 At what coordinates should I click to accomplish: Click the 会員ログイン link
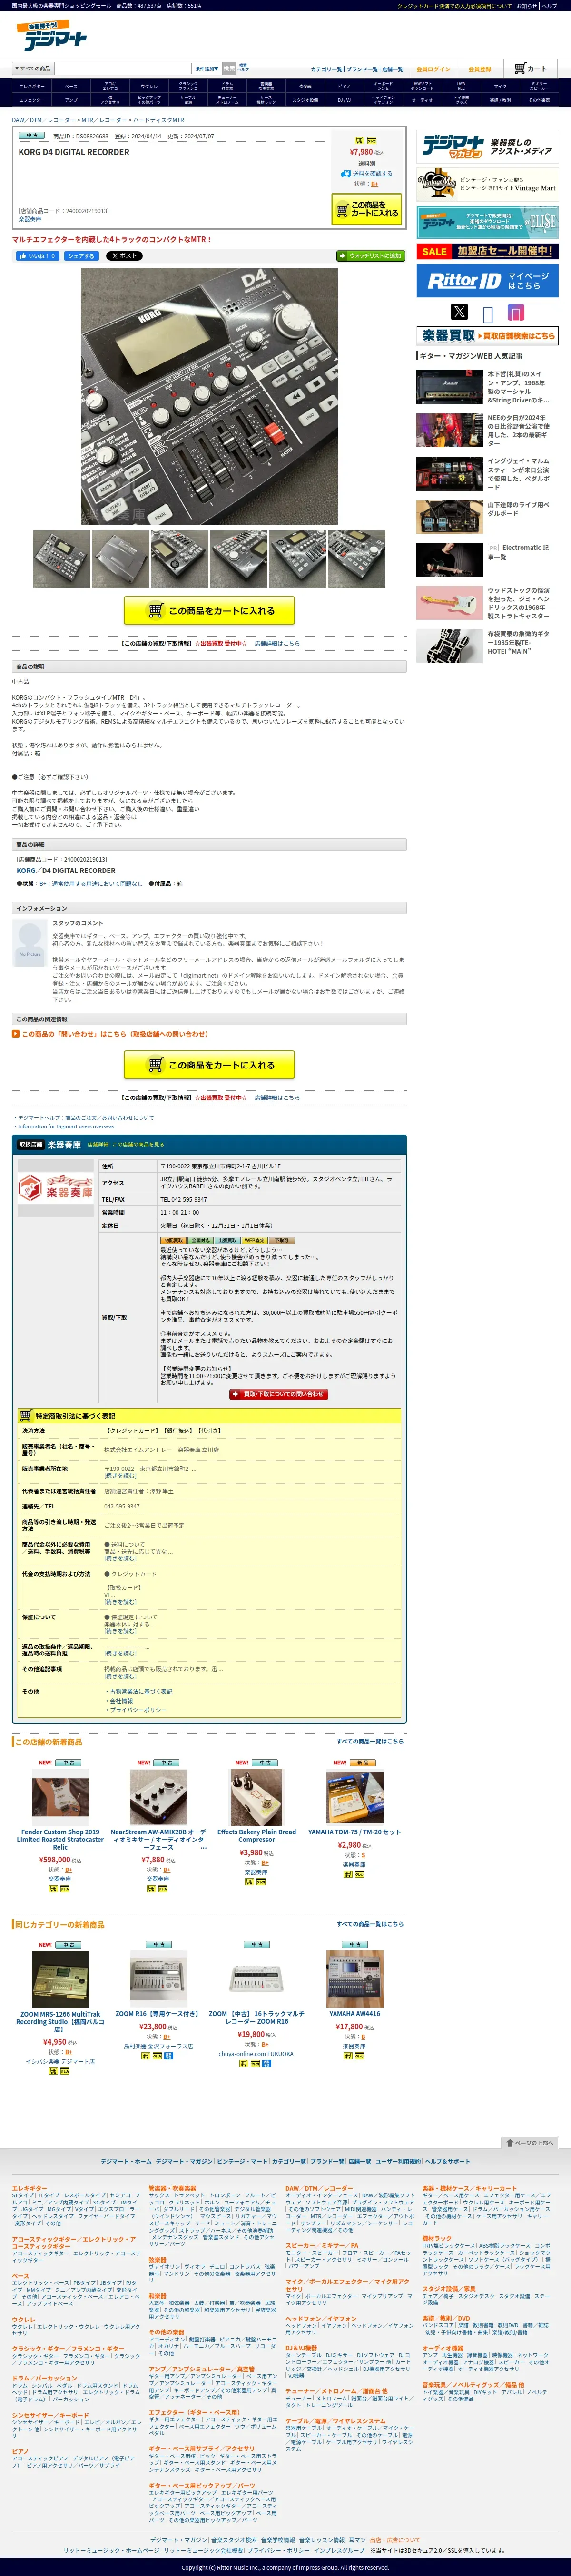[433, 69]
